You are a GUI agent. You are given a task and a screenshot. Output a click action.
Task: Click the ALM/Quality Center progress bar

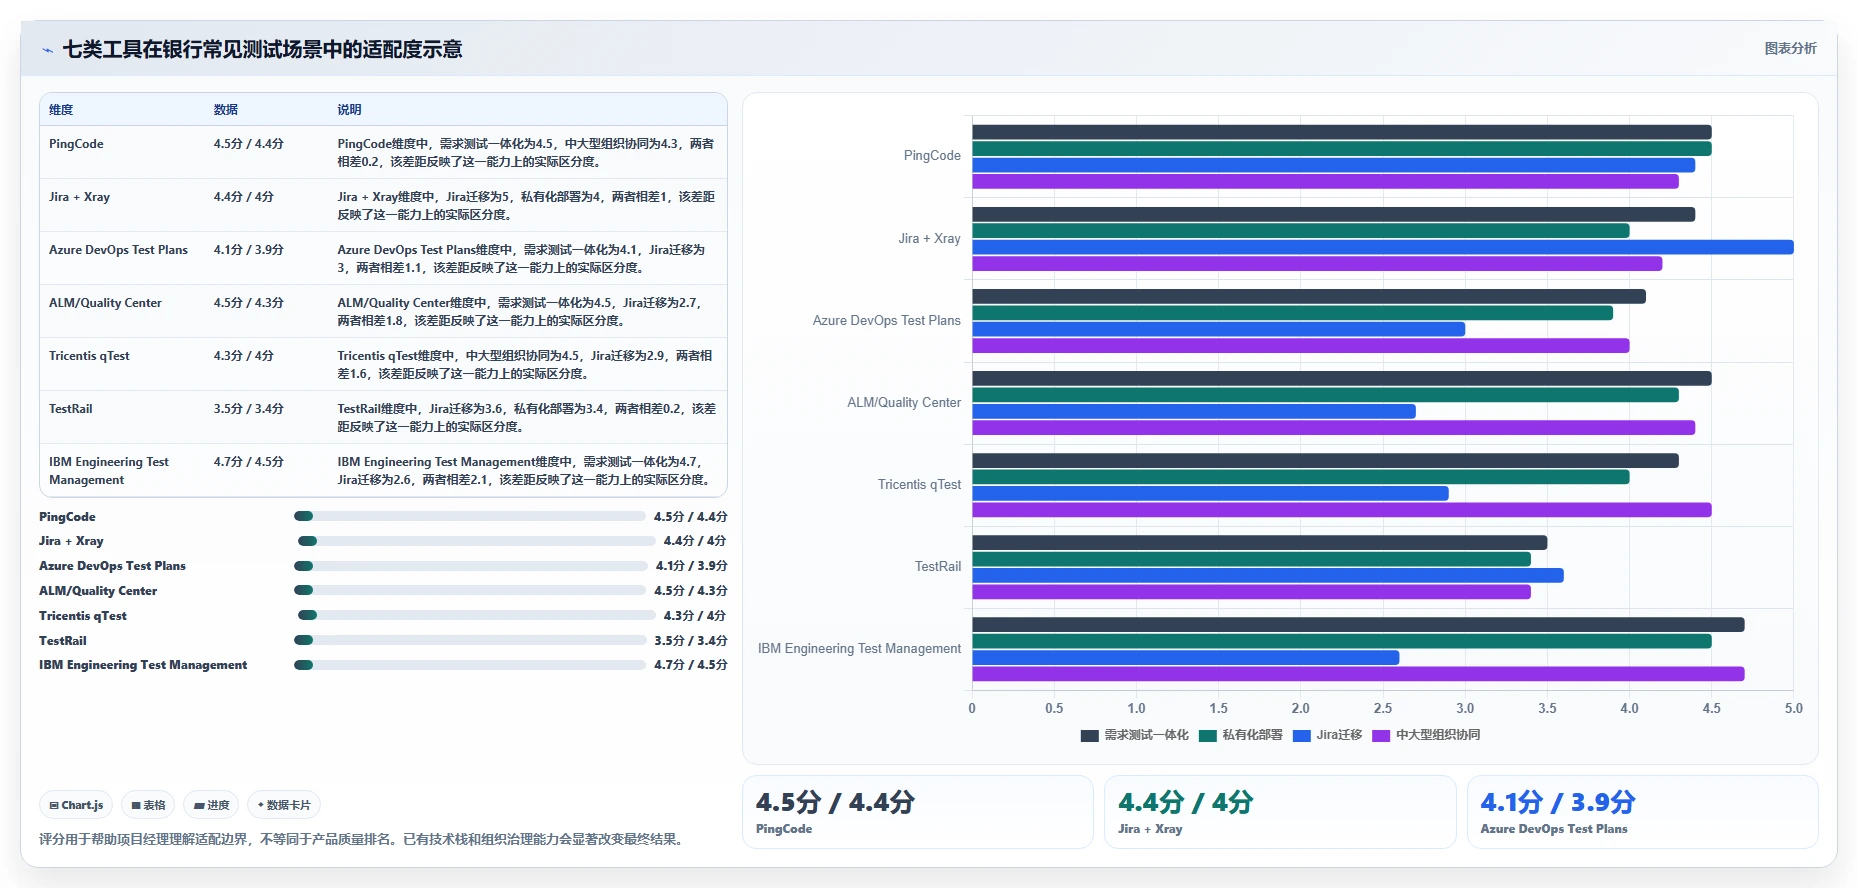469,590
